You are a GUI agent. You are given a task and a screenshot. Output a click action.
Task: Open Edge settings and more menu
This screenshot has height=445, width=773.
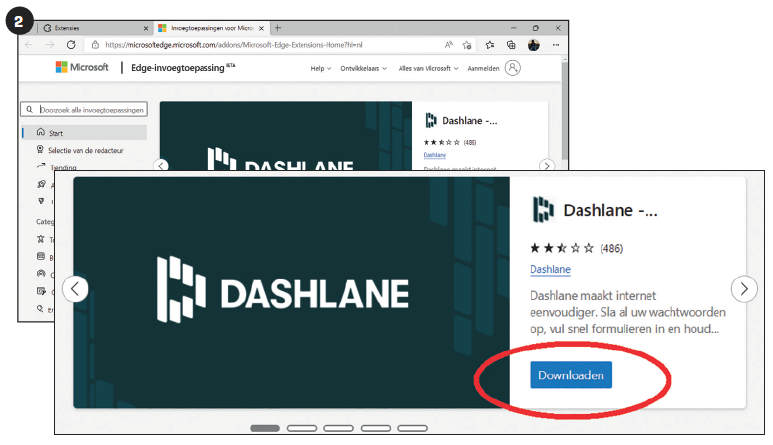point(556,45)
